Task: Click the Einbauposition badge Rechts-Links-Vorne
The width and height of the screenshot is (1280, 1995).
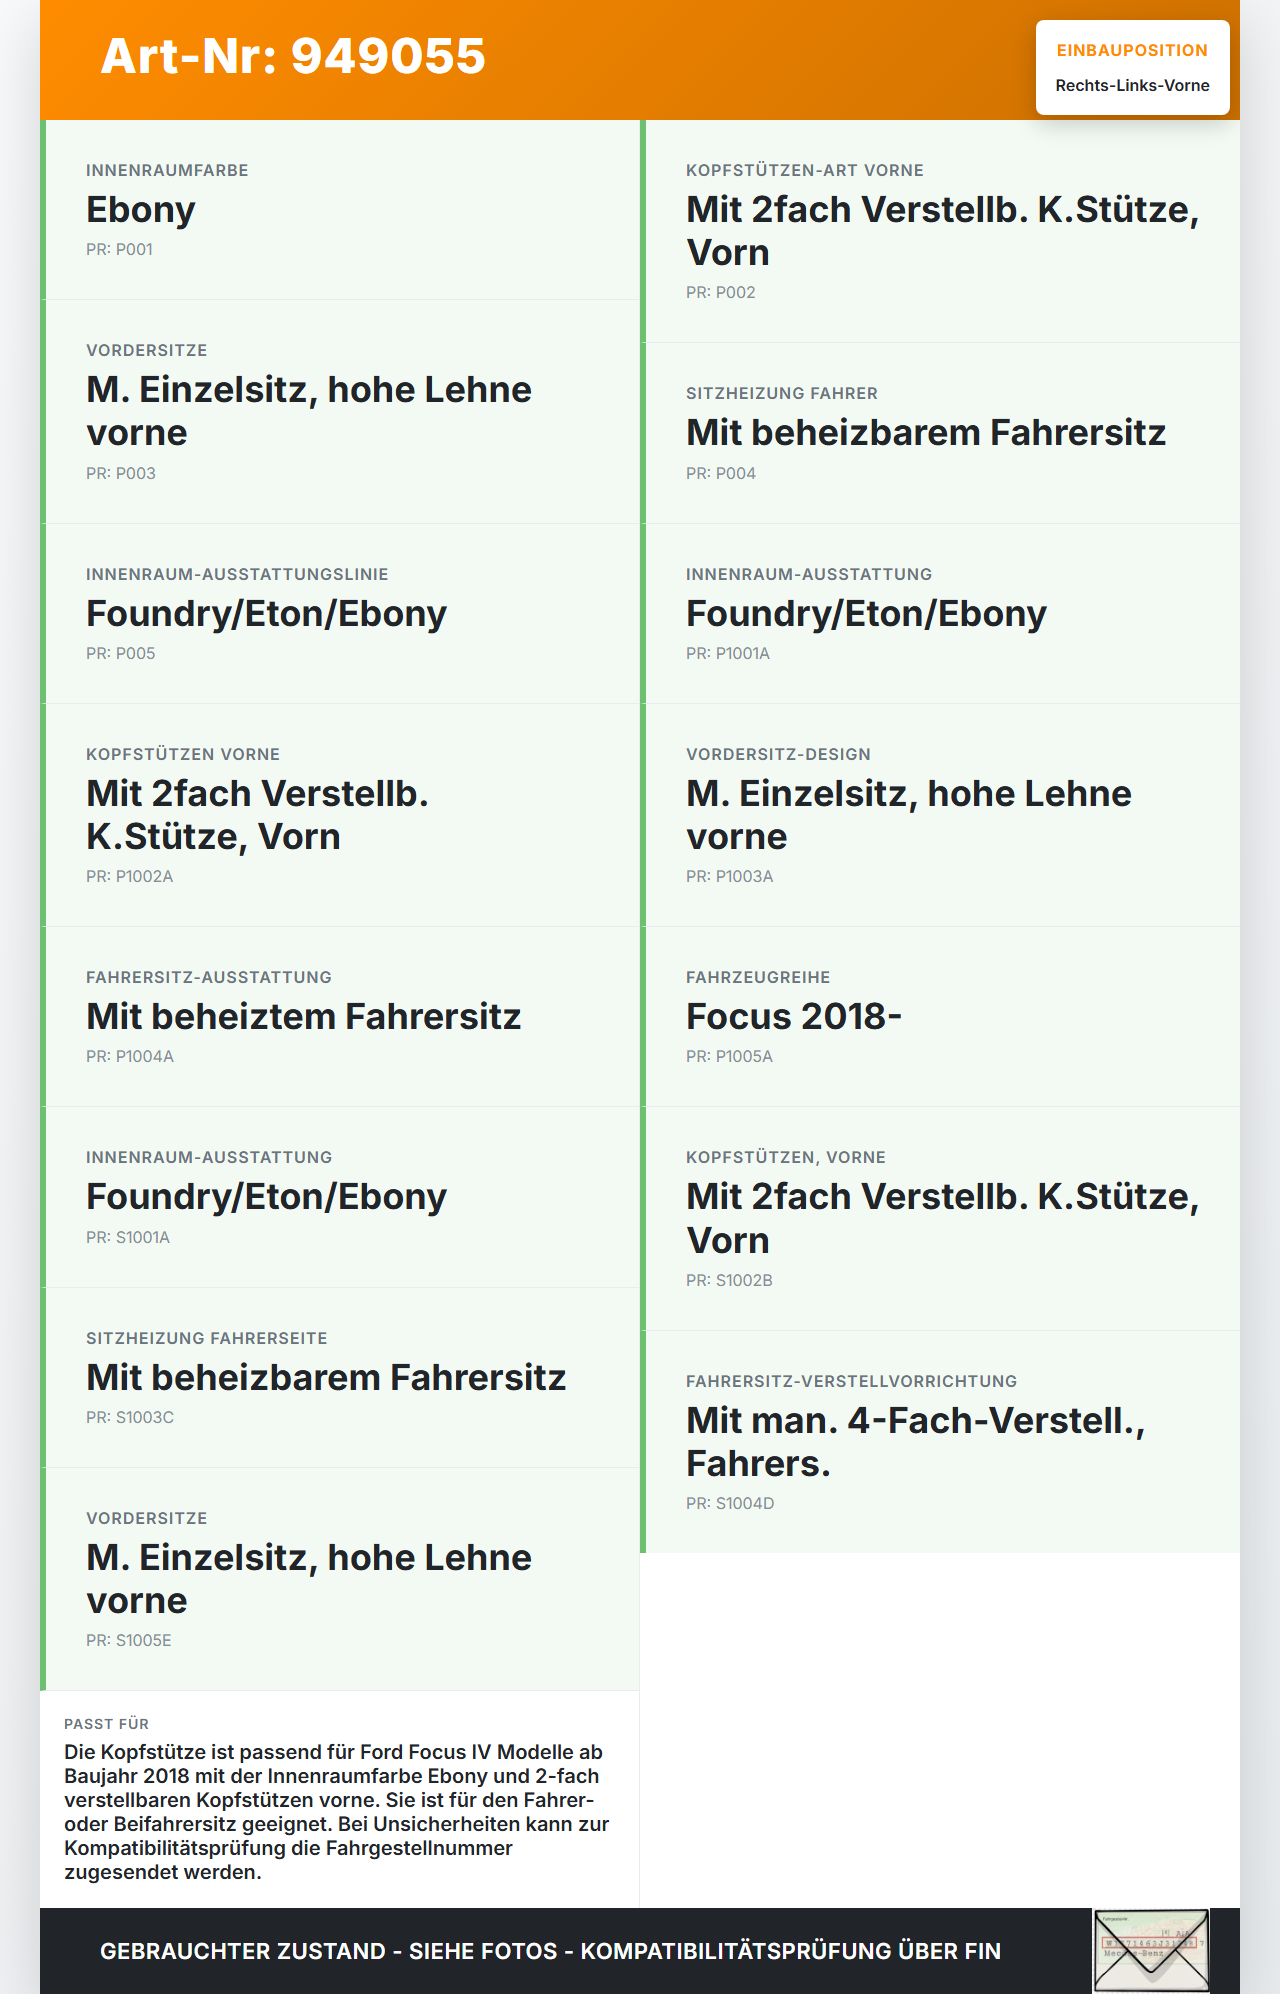Action: (1132, 67)
